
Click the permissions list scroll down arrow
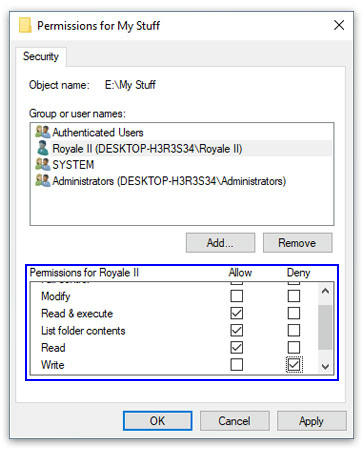(x=325, y=366)
